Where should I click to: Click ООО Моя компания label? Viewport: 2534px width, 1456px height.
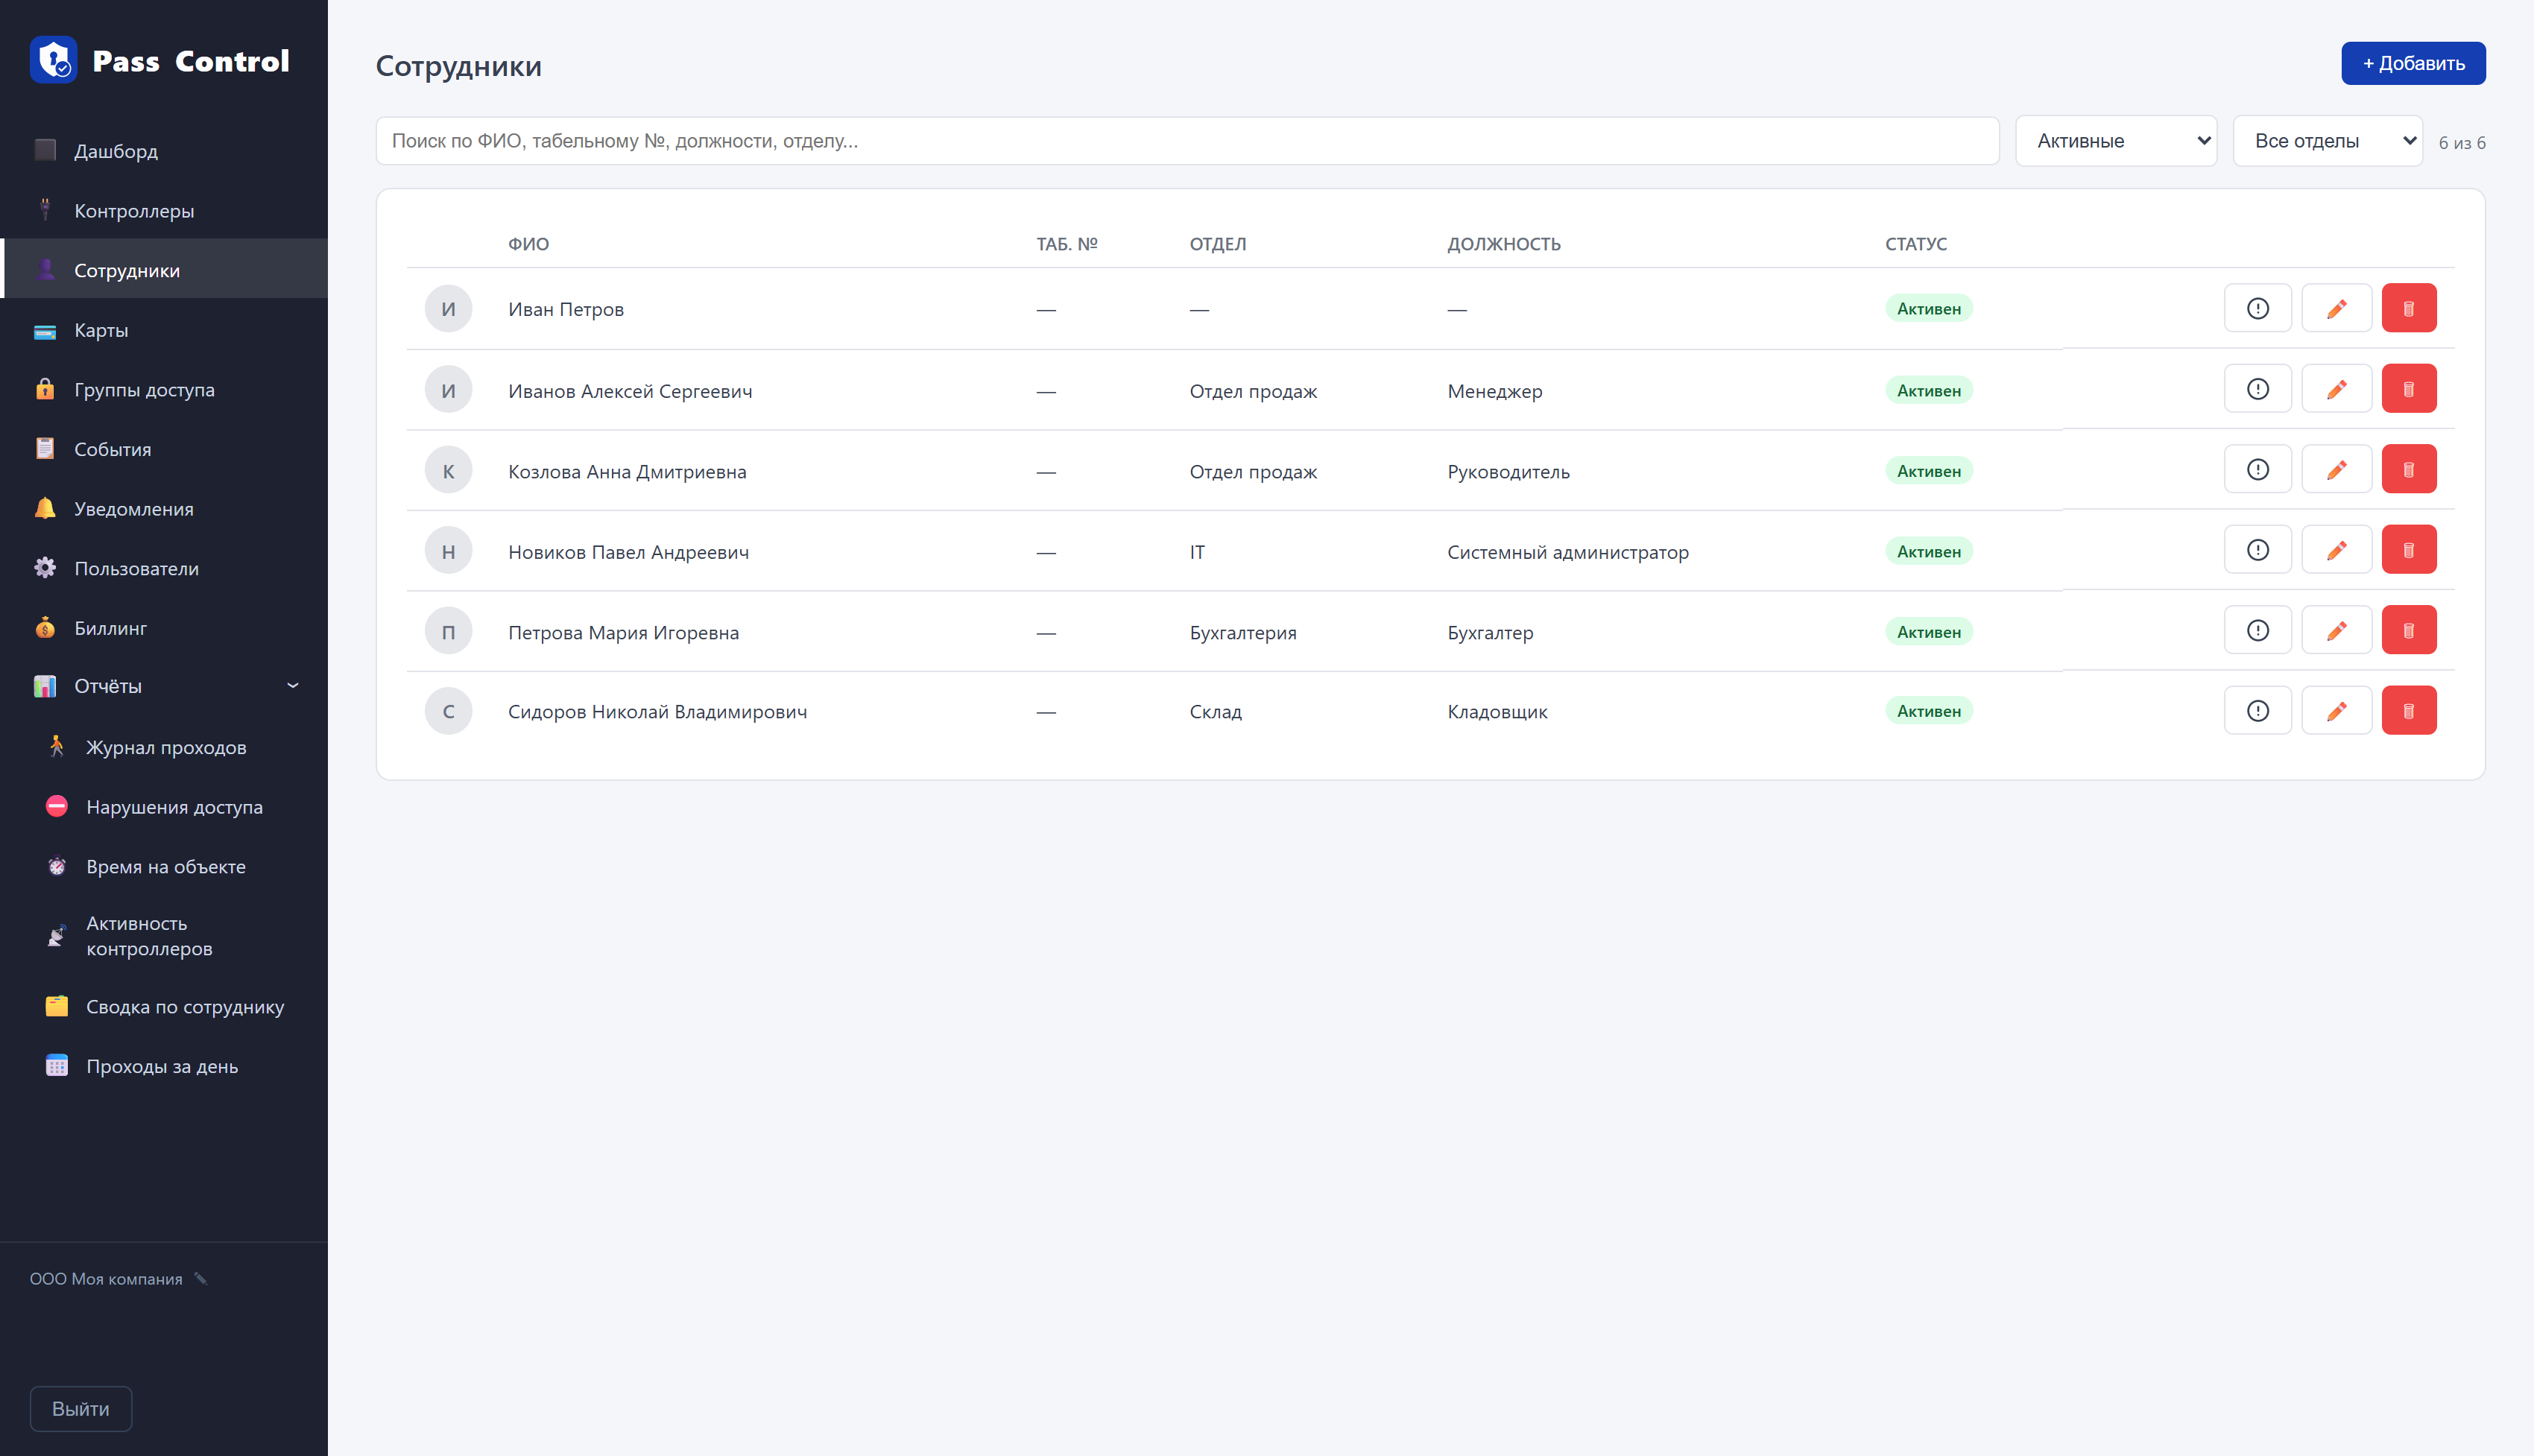106,1279
